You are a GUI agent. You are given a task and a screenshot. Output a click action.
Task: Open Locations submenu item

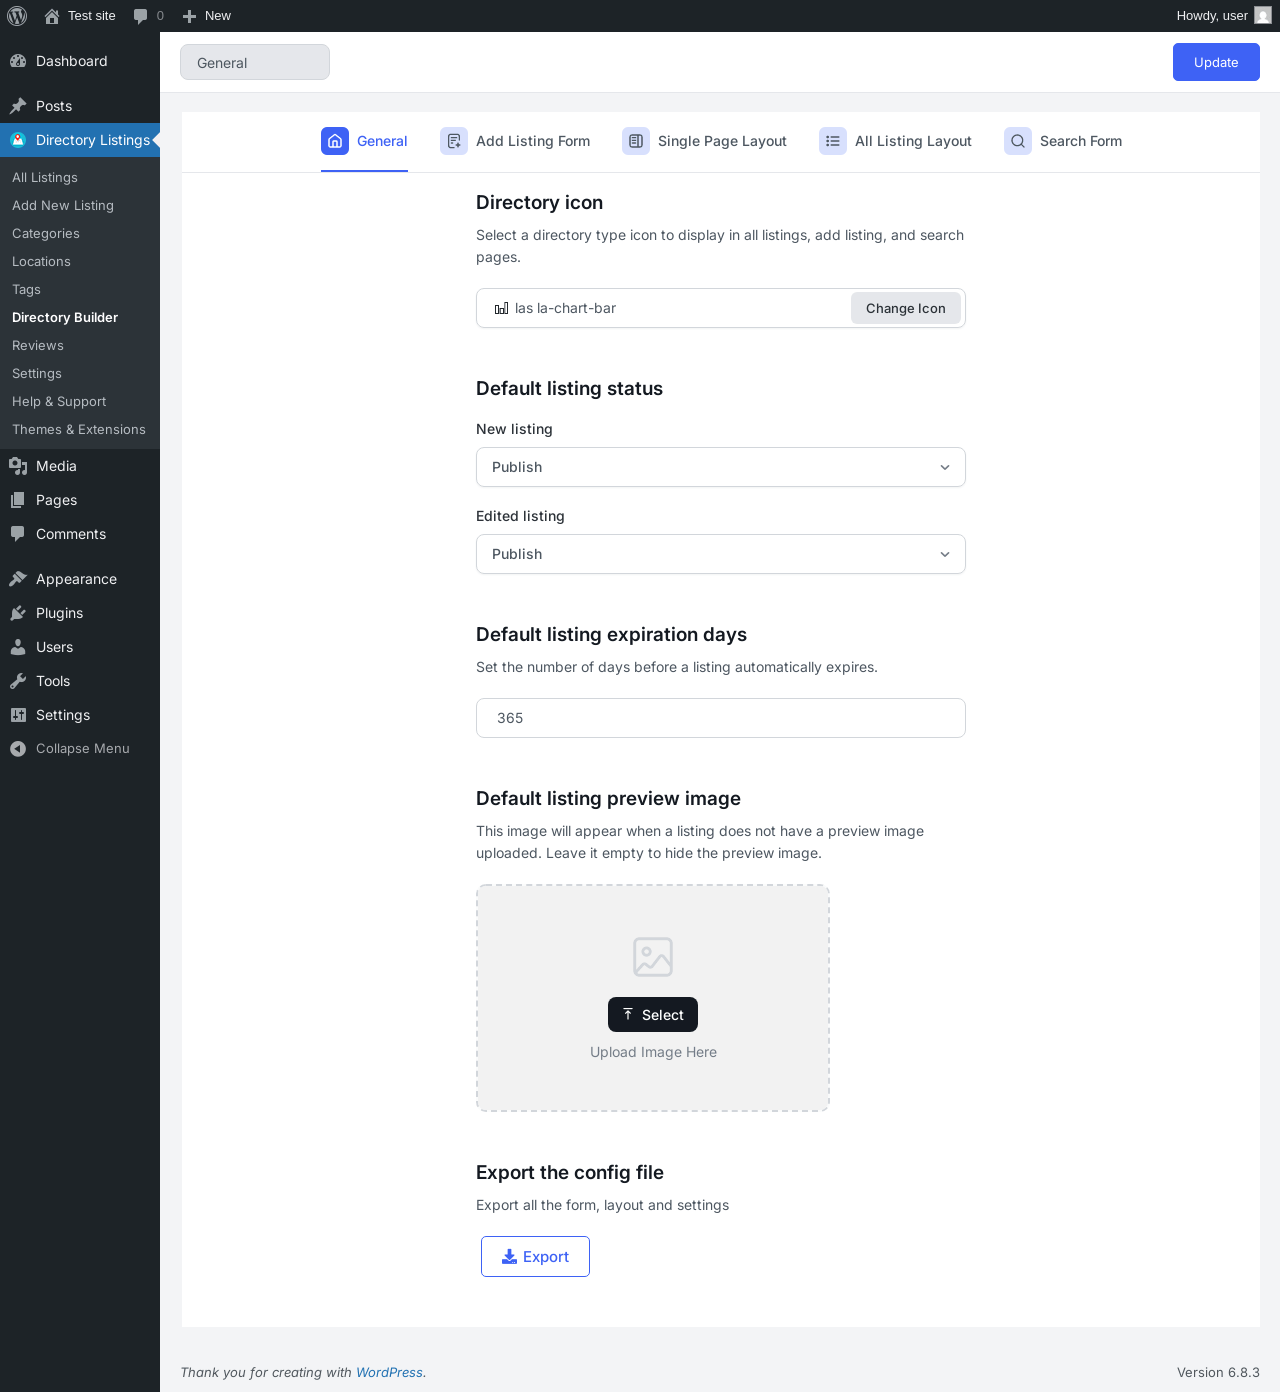coord(41,261)
